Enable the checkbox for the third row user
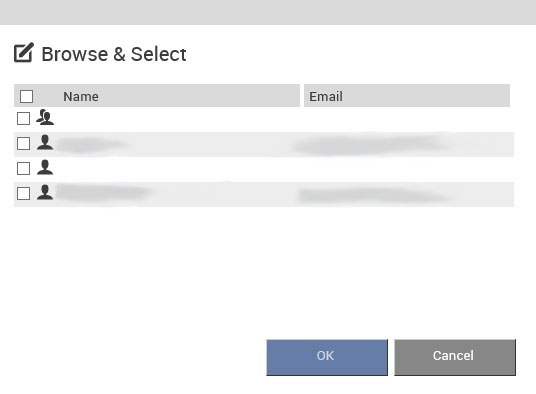This screenshot has height=394, width=536. [x=23, y=168]
